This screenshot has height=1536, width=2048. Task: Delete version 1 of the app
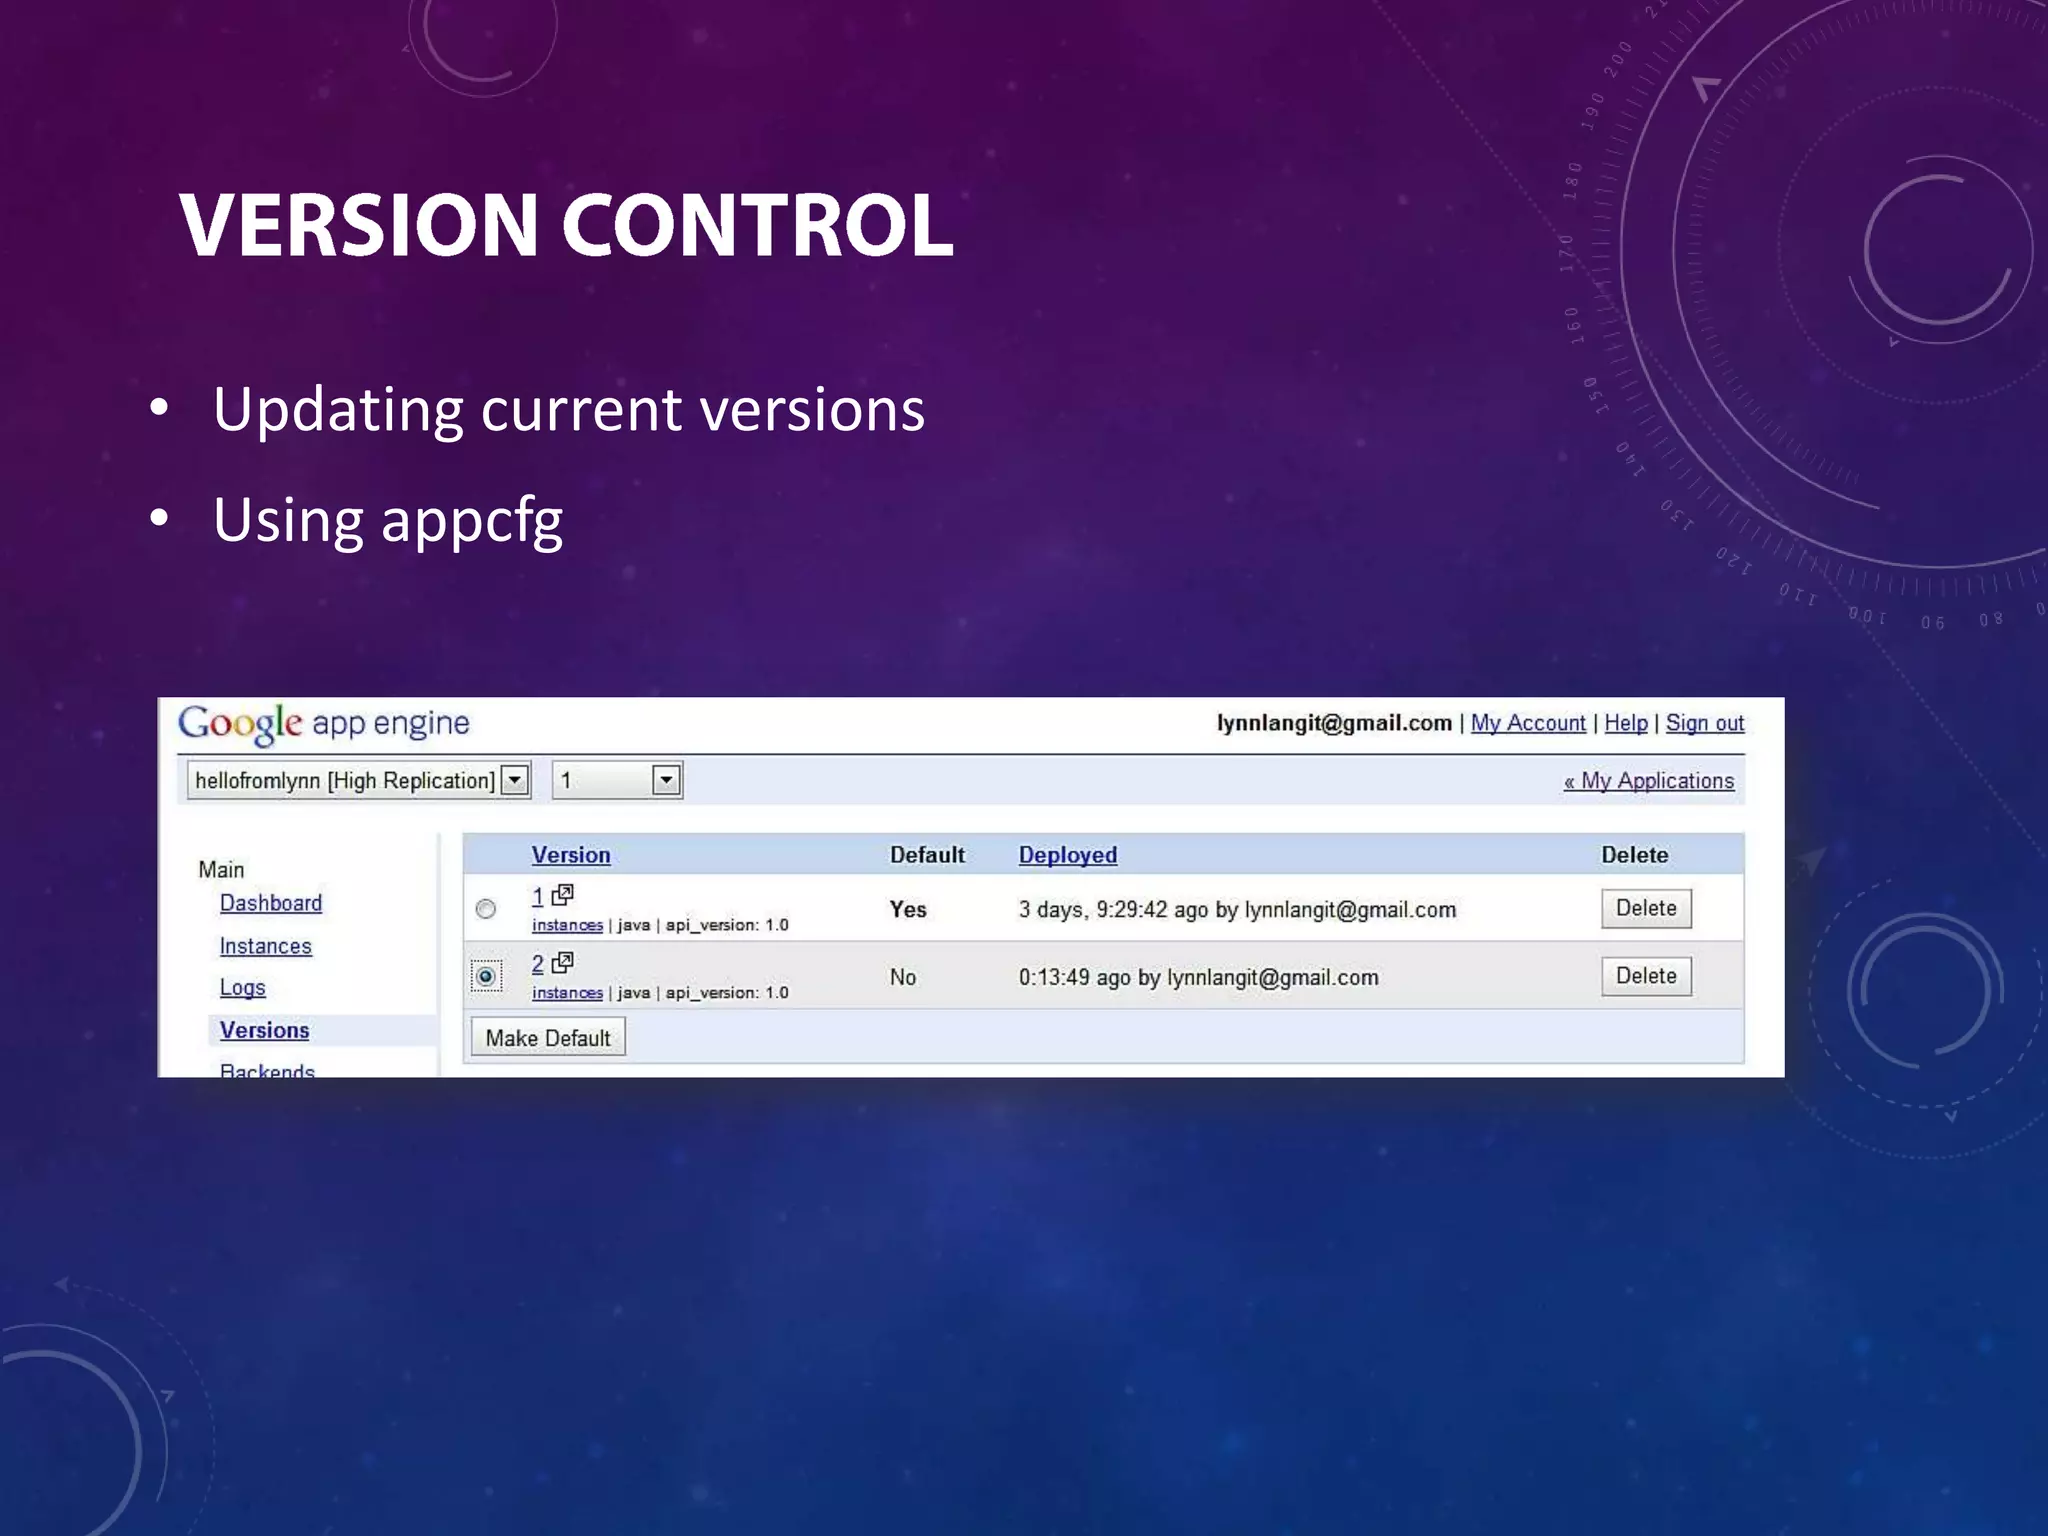[x=1645, y=908]
